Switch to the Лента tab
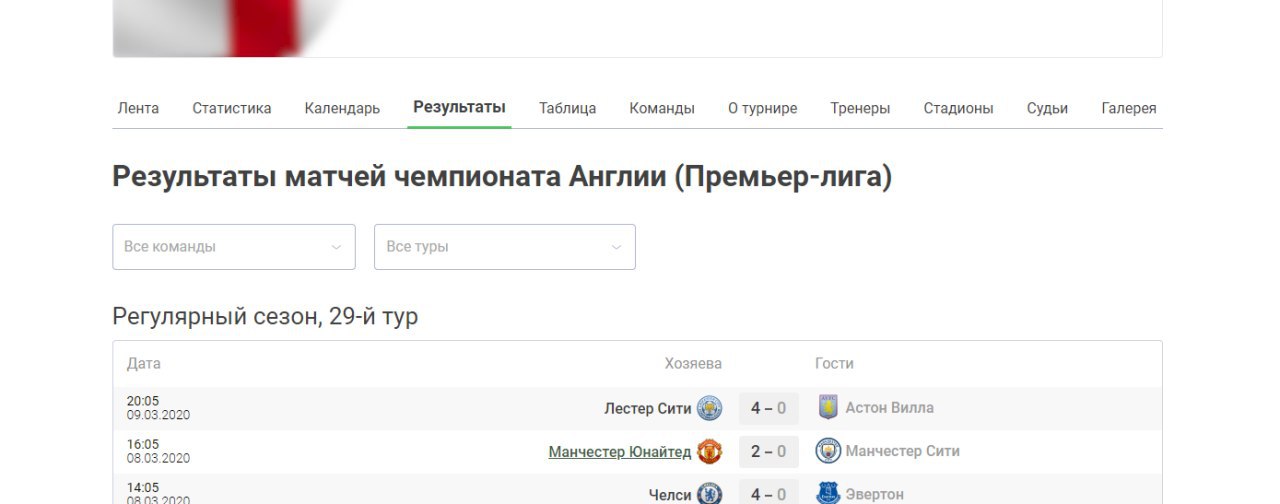This screenshot has height=504, width=1280. coord(138,108)
